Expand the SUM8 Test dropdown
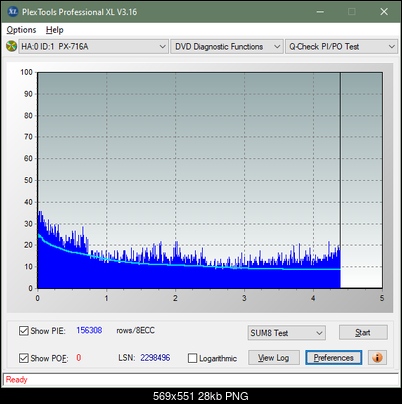The width and height of the screenshot is (402, 404). point(287,333)
